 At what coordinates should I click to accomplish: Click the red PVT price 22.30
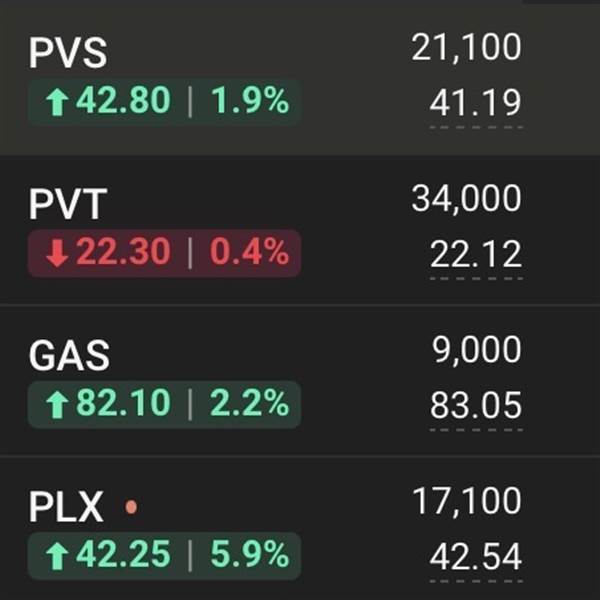coord(122,253)
